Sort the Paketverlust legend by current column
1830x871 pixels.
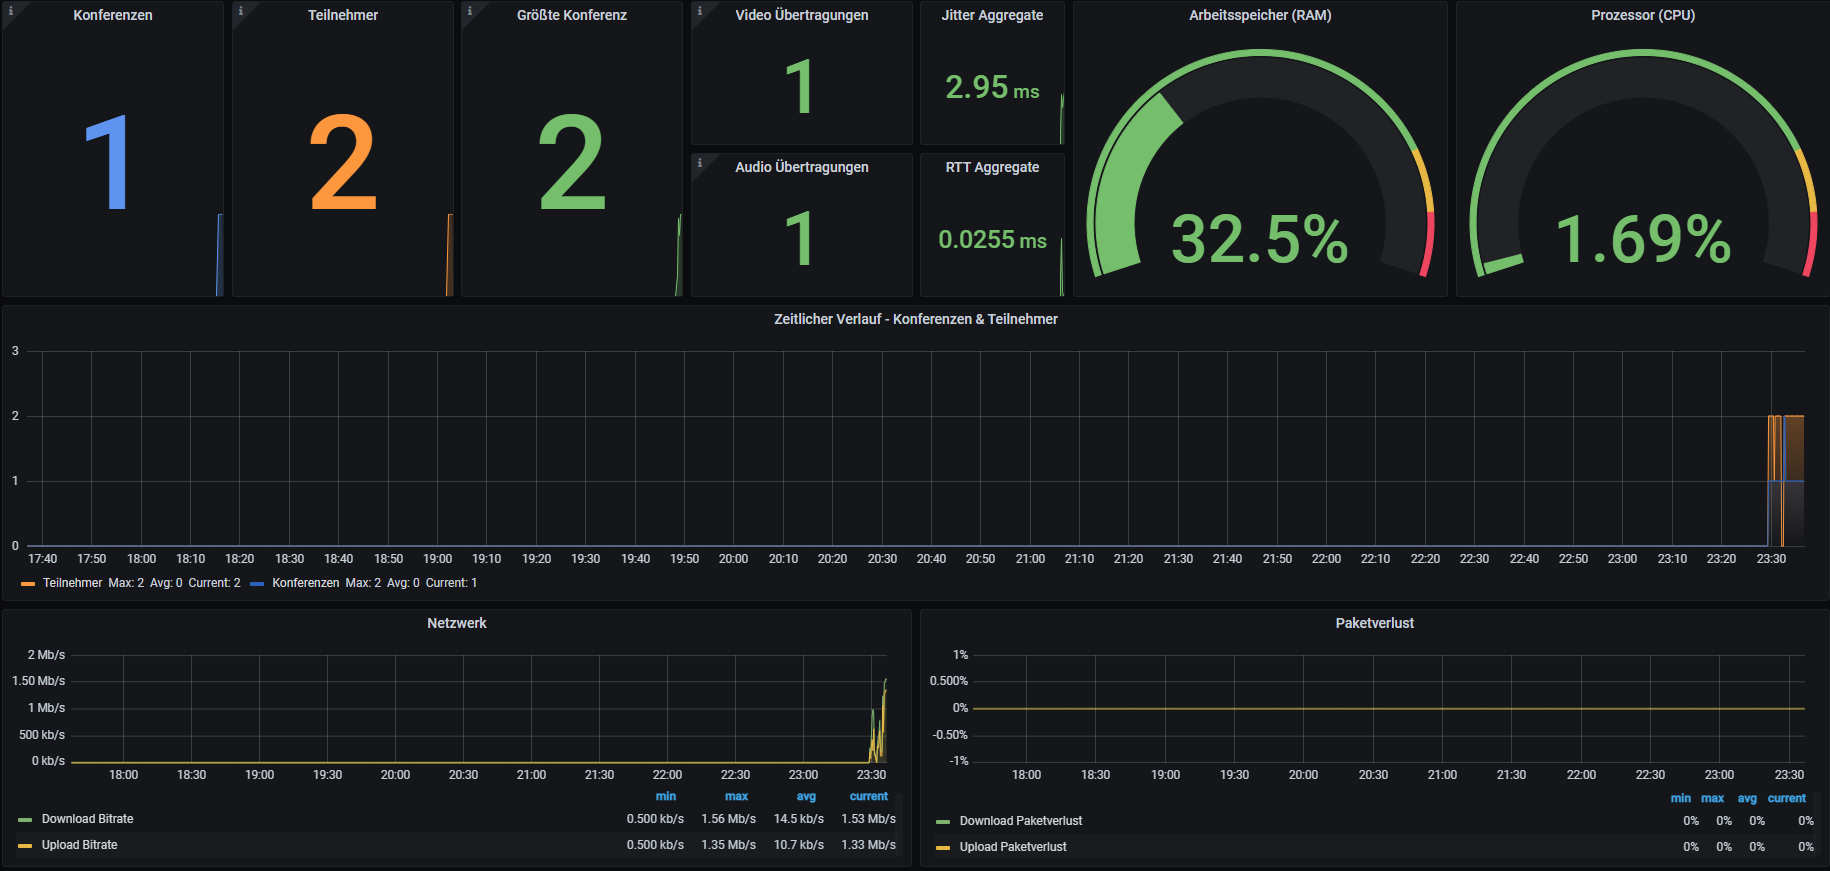(x=1787, y=799)
